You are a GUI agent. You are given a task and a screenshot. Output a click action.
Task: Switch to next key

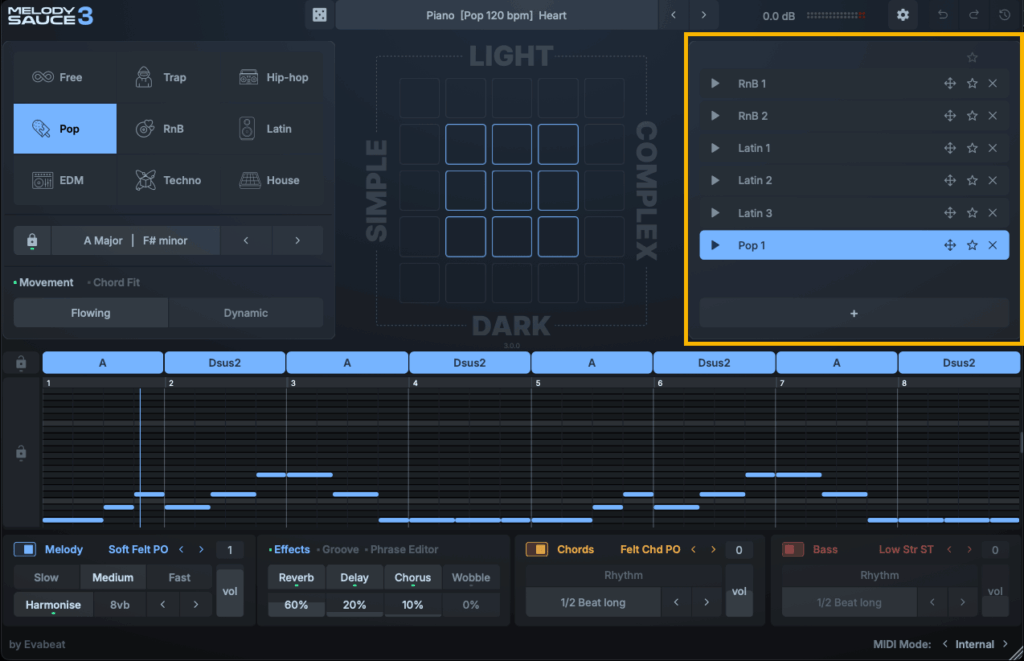coord(297,240)
